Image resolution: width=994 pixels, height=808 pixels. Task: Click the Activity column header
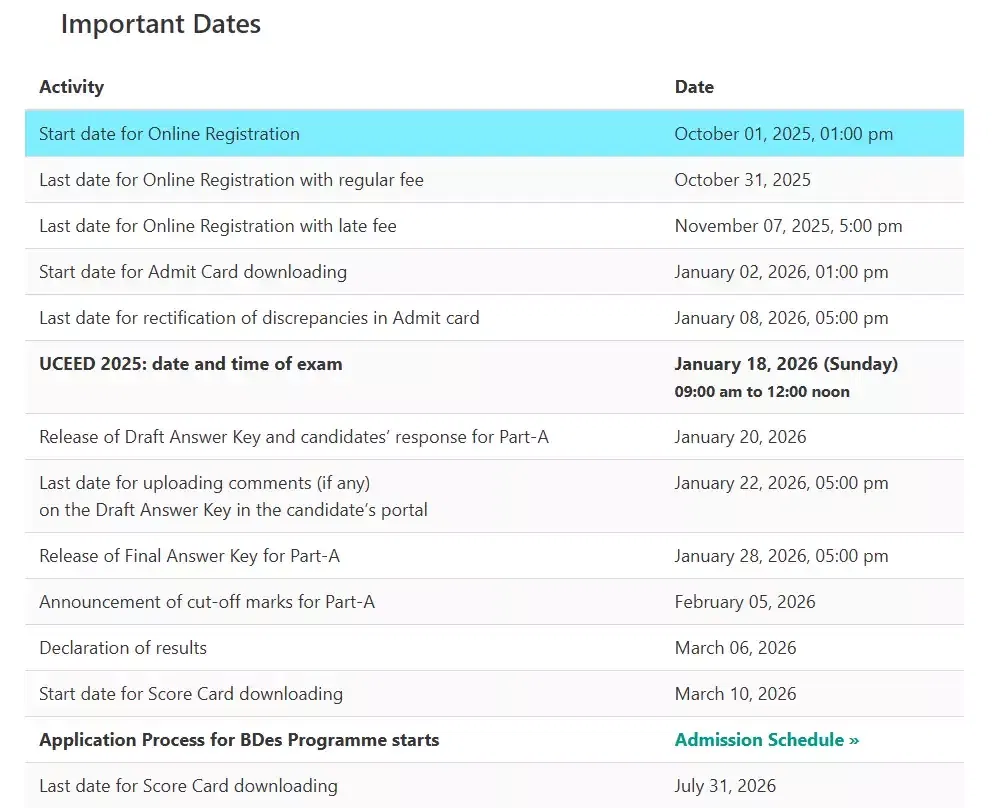point(71,87)
